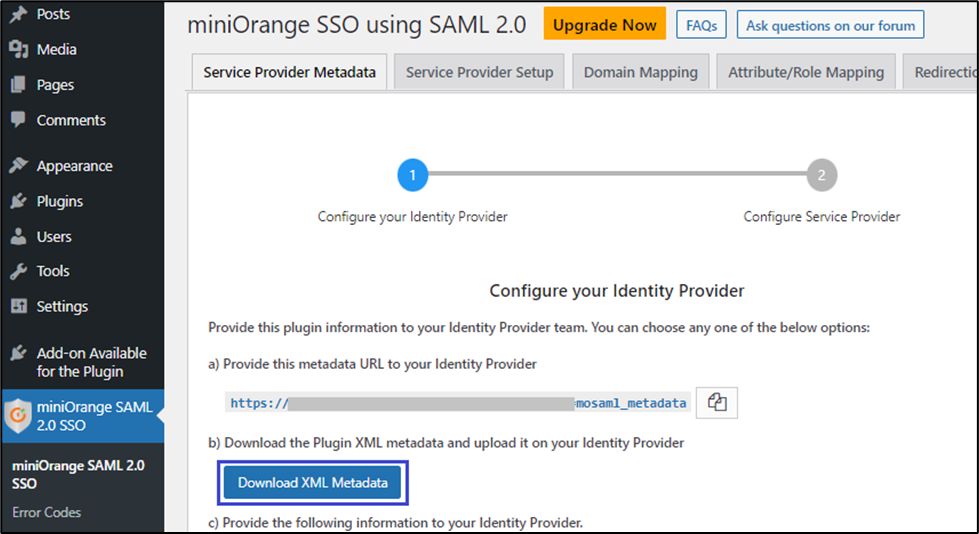Click the Users person icon
The width and height of the screenshot is (979, 534).
point(18,237)
